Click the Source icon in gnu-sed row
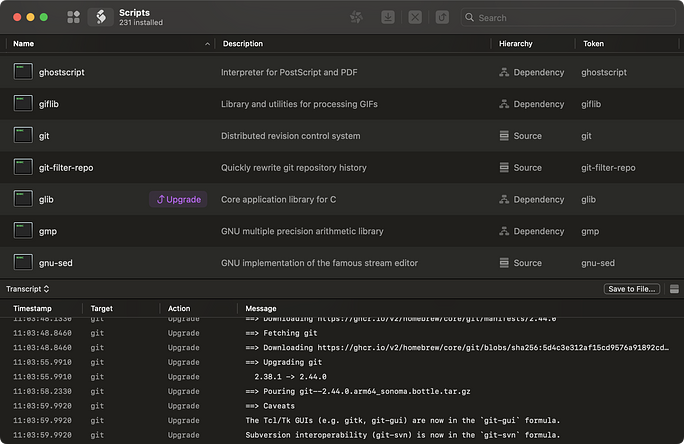Viewport: 684px width, 444px height. coord(504,263)
